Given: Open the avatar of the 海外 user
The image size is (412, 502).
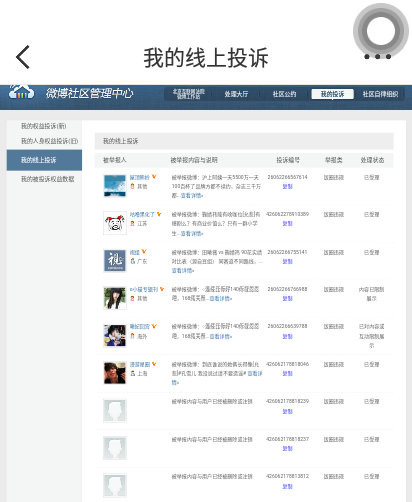Looking at the screenshot, I should [x=115, y=336].
